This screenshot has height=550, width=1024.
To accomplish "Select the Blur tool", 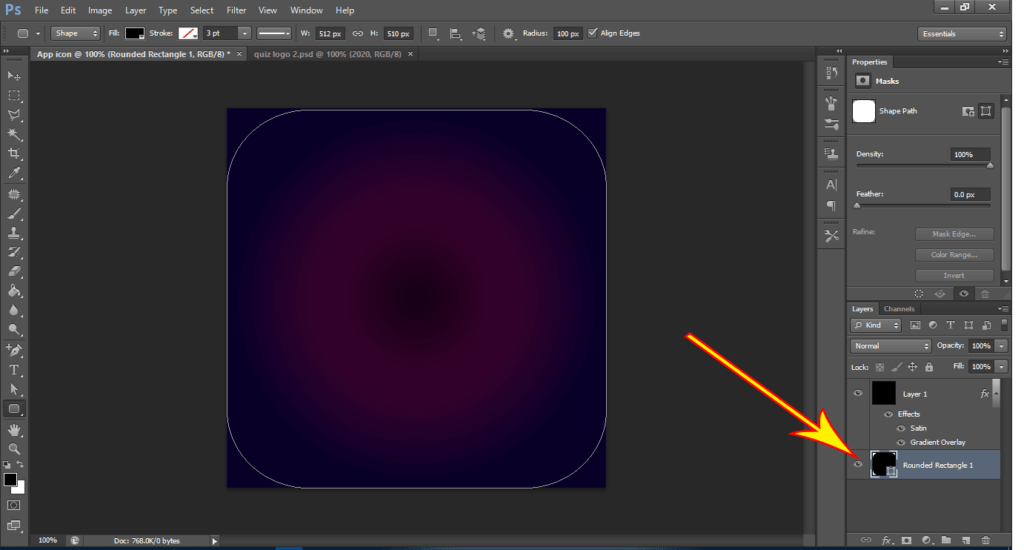I will coord(14,311).
